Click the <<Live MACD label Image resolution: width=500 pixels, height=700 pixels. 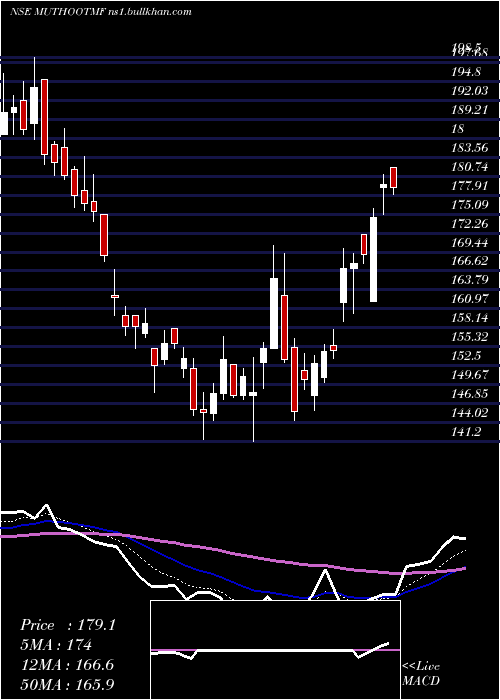point(421,674)
